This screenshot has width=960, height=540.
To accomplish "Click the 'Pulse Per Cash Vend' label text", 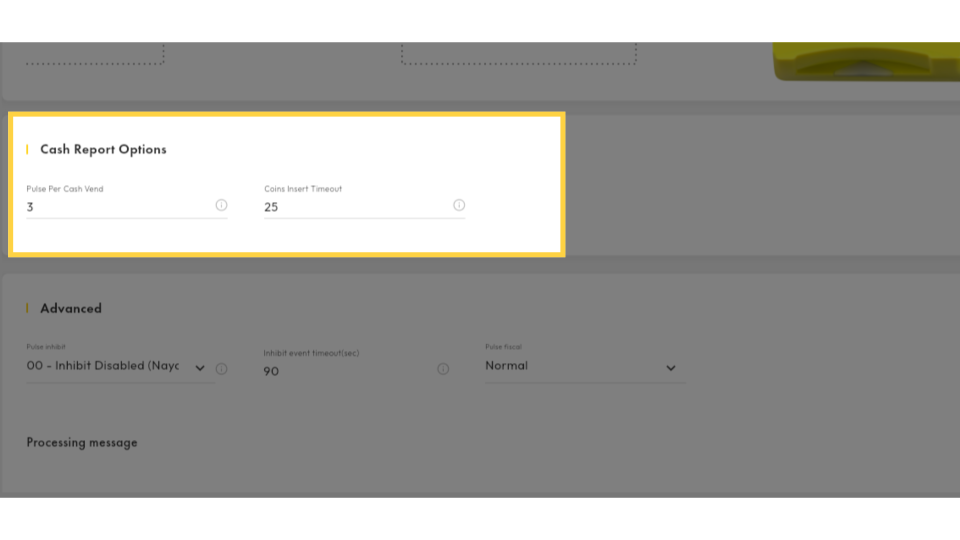I will [65, 189].
